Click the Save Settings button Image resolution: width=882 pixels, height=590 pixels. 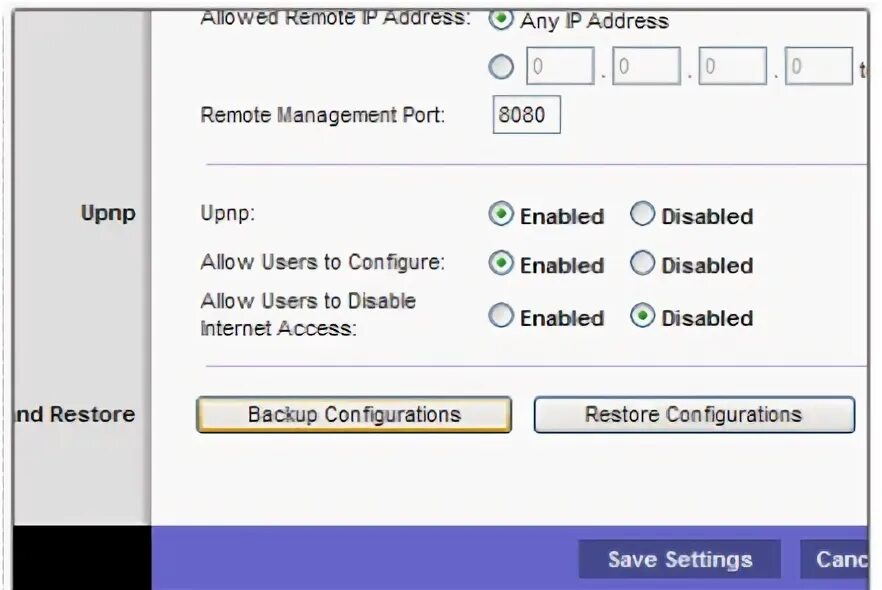[x=680, y=560]
